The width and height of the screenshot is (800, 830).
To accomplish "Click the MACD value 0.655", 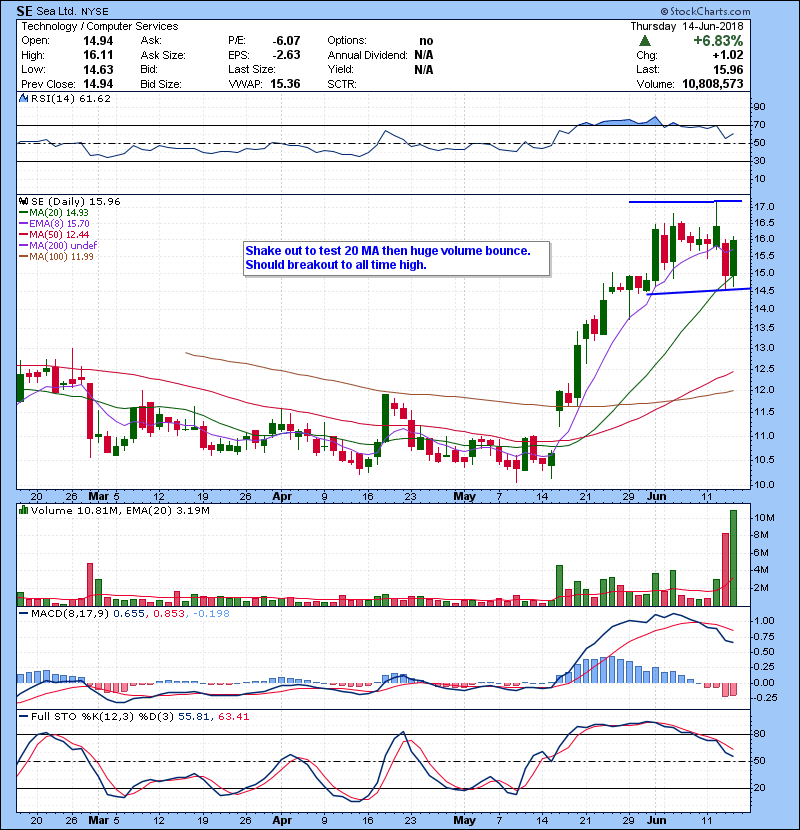I will tap(129, 614).
